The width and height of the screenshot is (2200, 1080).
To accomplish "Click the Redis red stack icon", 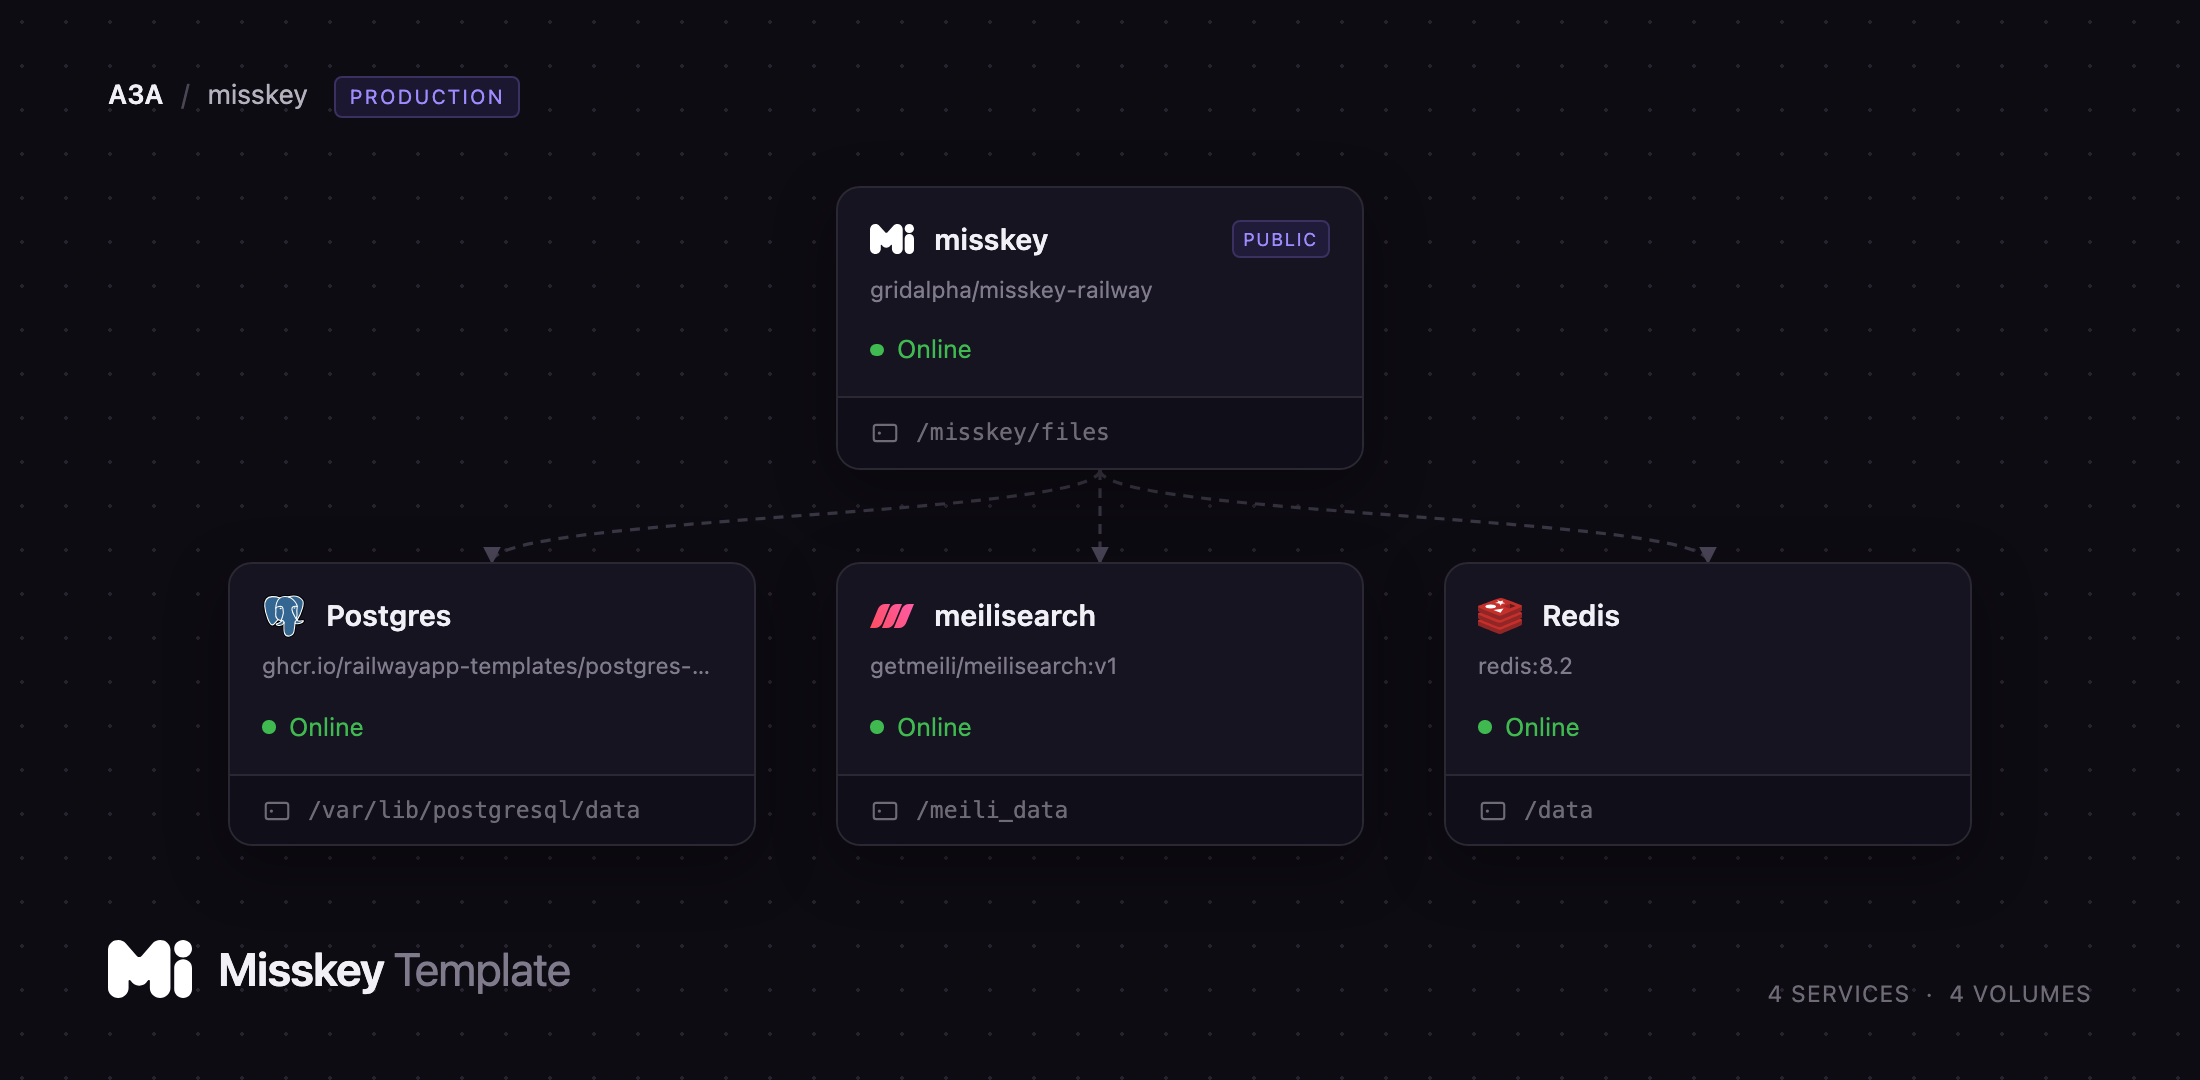I will (1500, 616).
